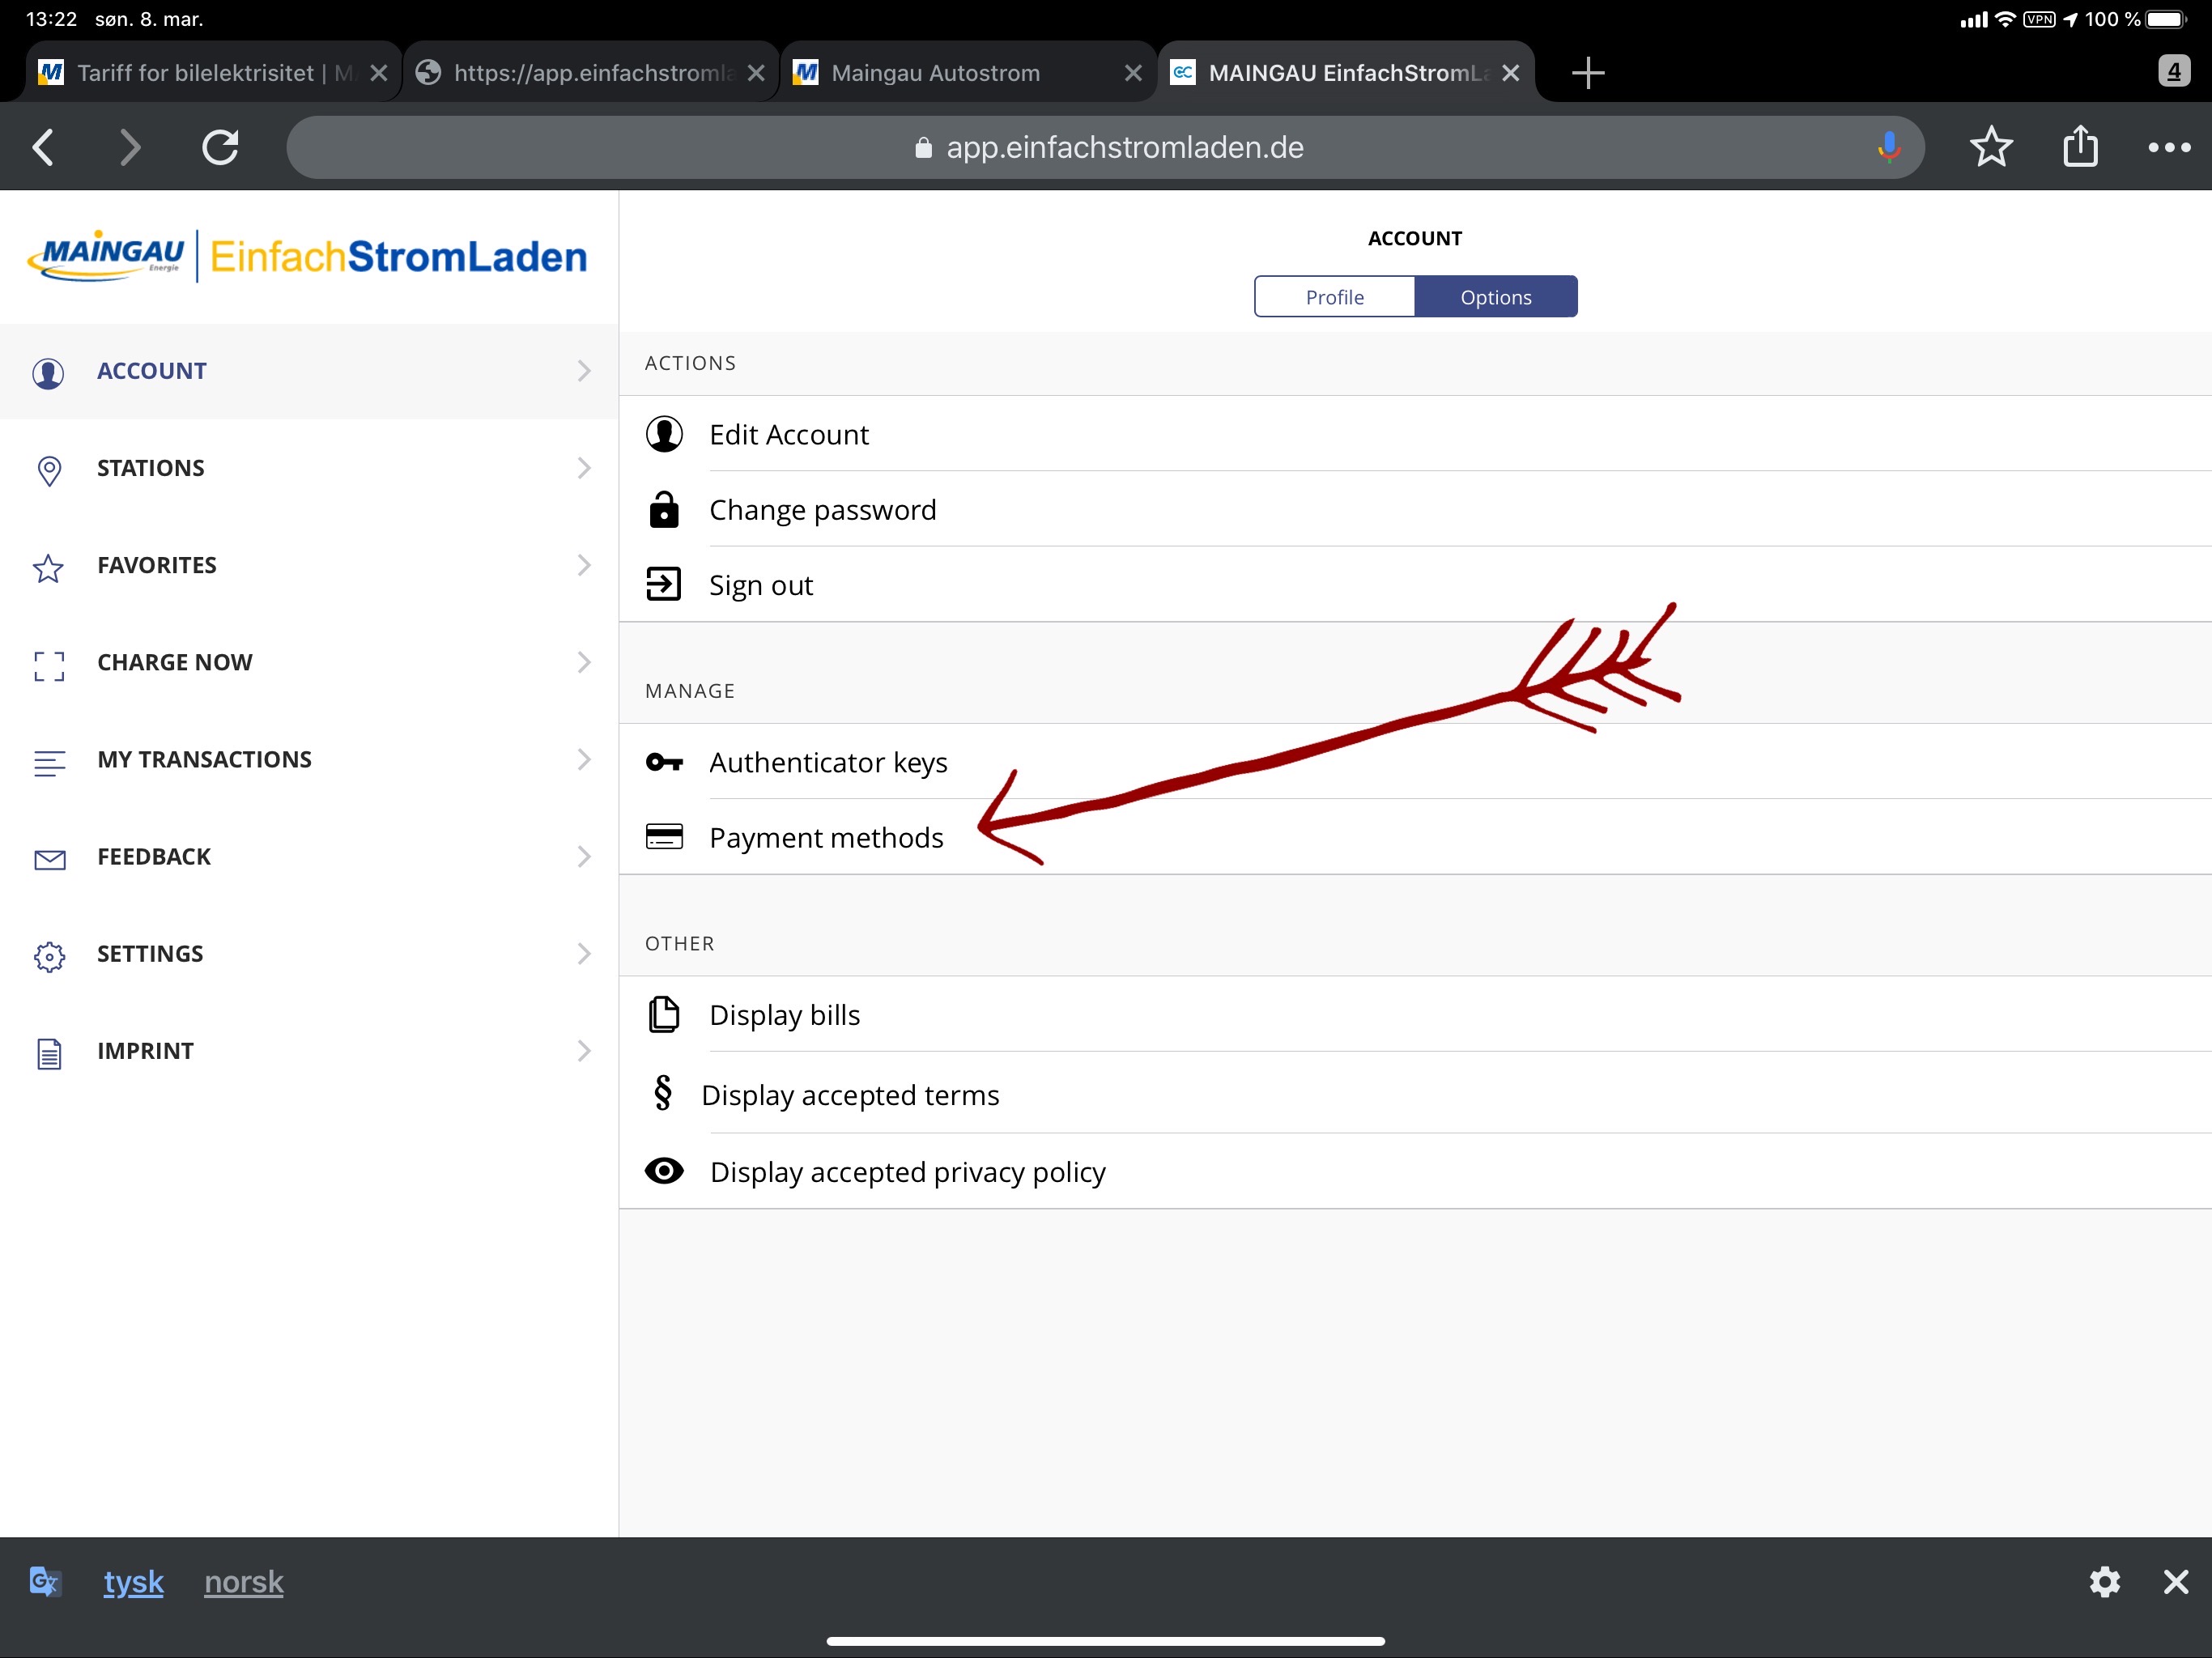Tap the bookmark star icon in toolbar
This screenshot has width=2212, height=1658.
(x=1990, y=147)
